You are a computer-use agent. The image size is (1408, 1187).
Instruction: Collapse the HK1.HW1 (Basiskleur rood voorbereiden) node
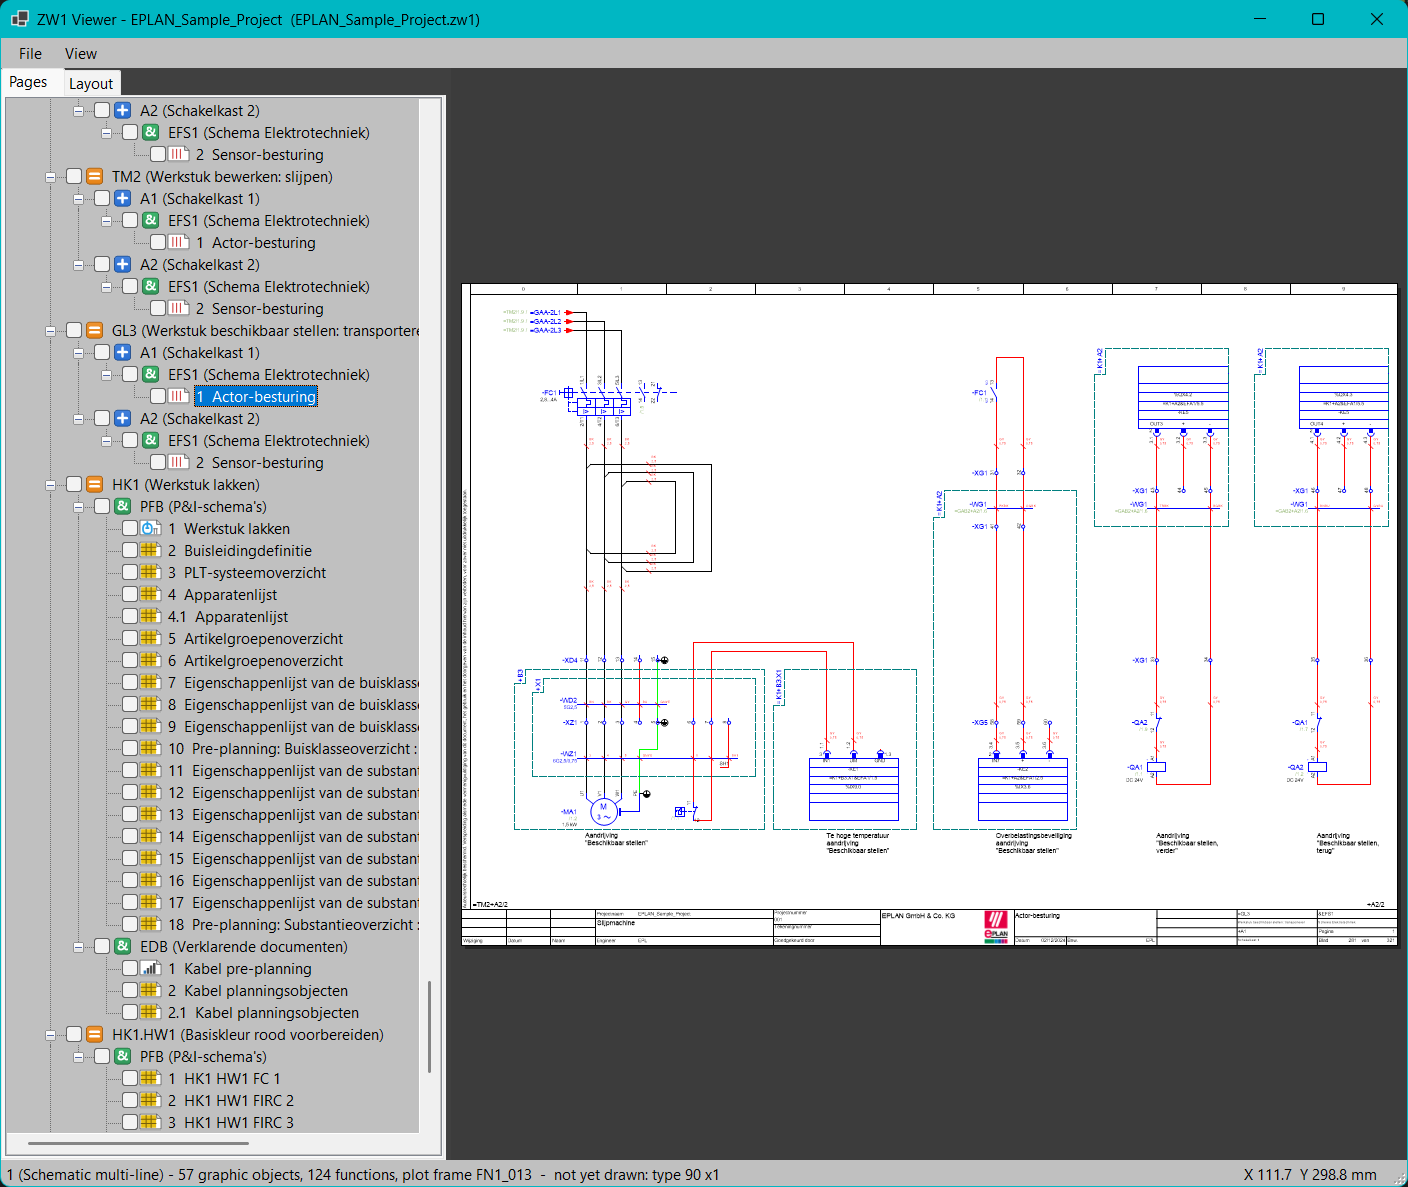point(50,1035)
